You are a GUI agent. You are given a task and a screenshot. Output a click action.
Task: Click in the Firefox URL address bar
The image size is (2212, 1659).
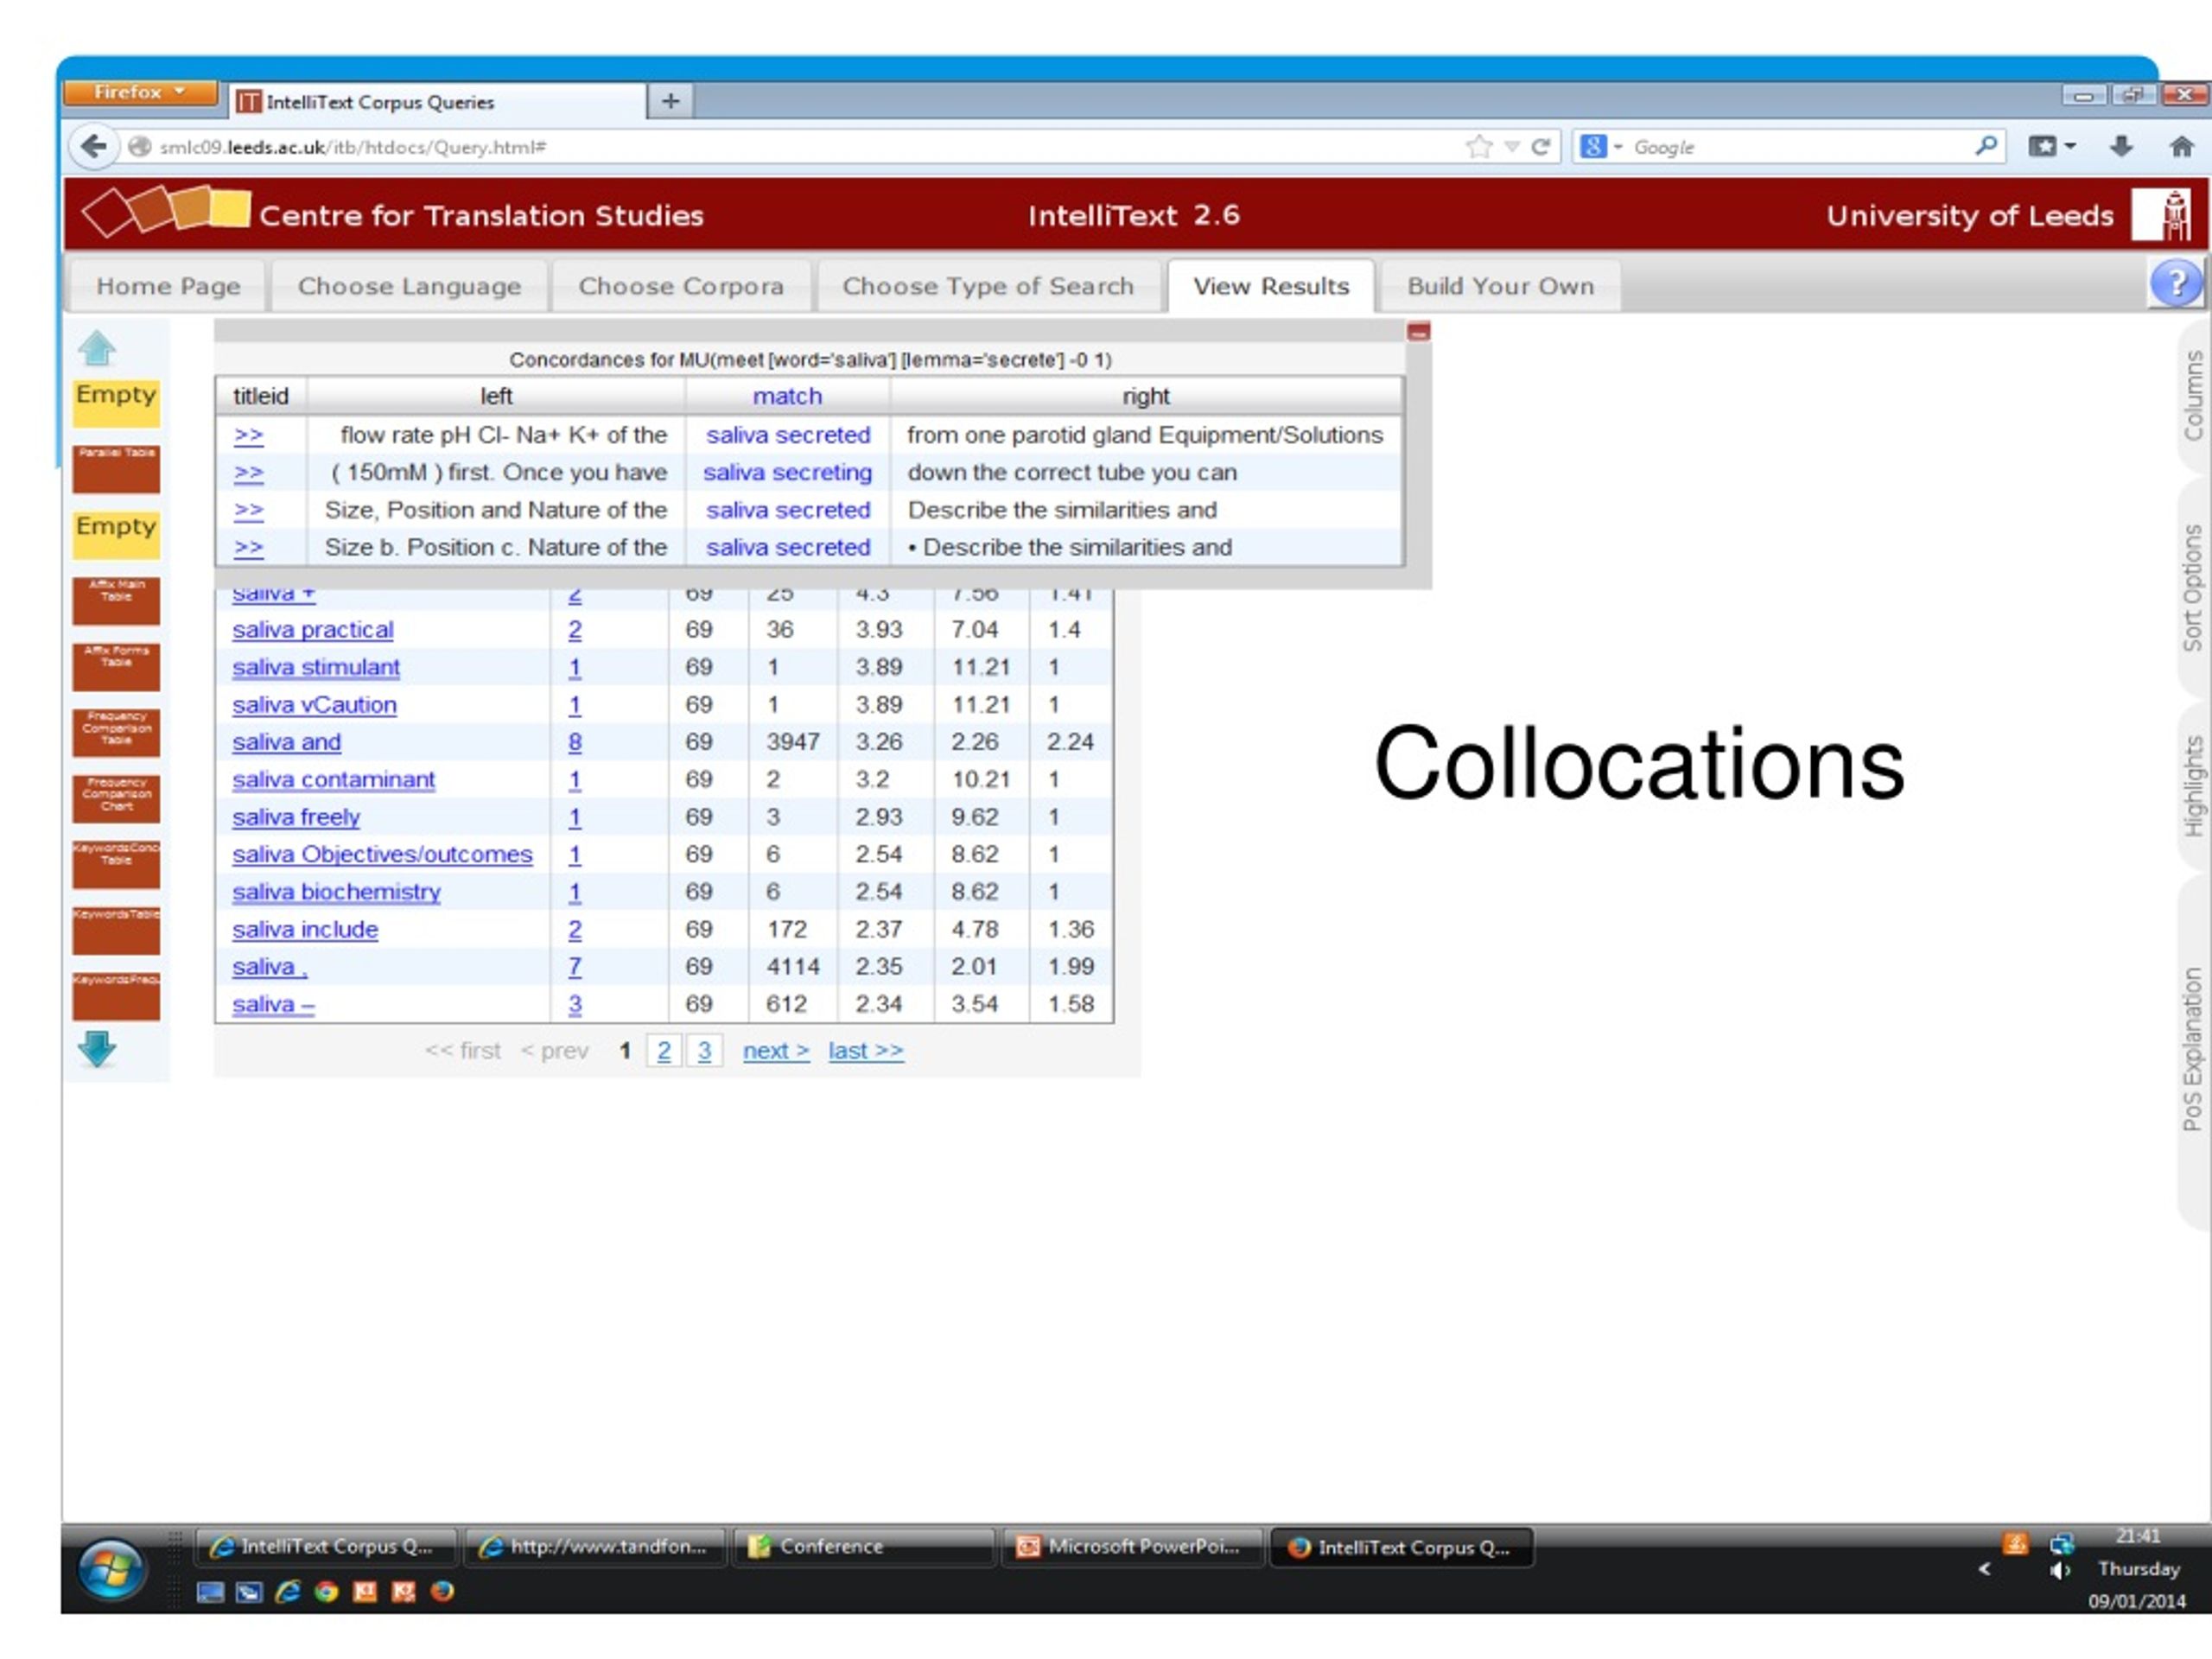800,147
